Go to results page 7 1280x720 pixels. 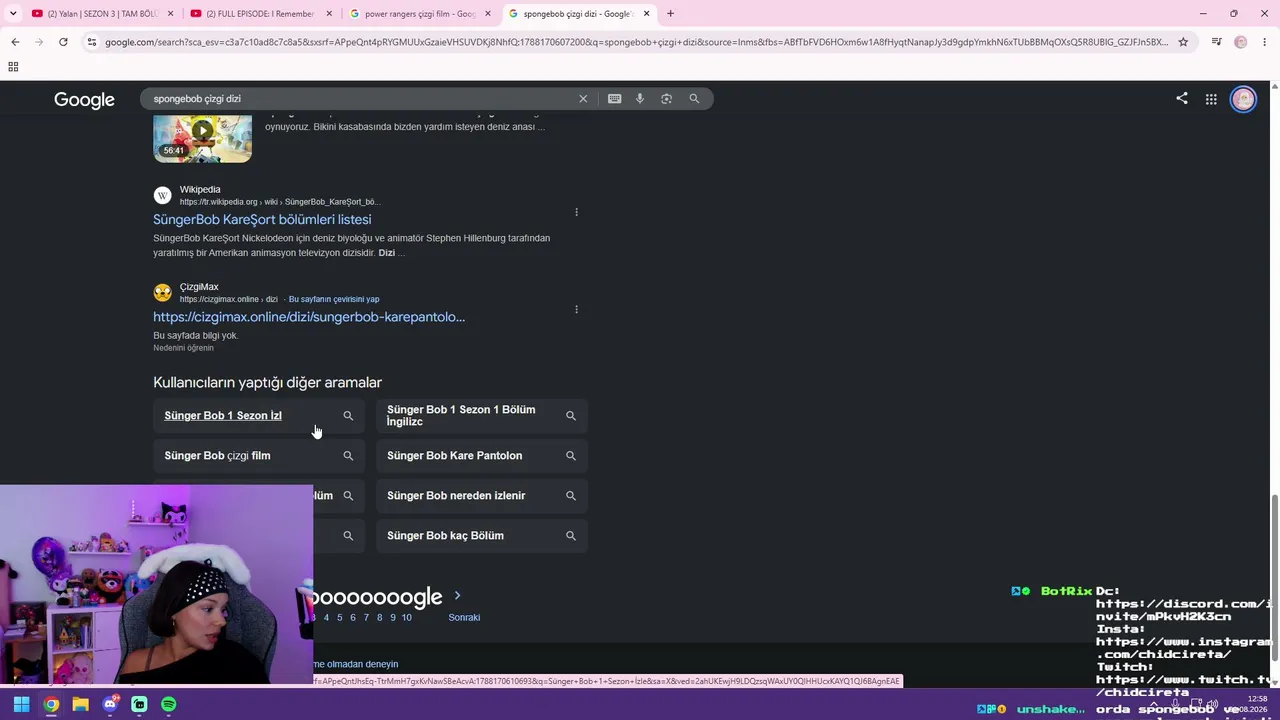[x=366, y=618]
